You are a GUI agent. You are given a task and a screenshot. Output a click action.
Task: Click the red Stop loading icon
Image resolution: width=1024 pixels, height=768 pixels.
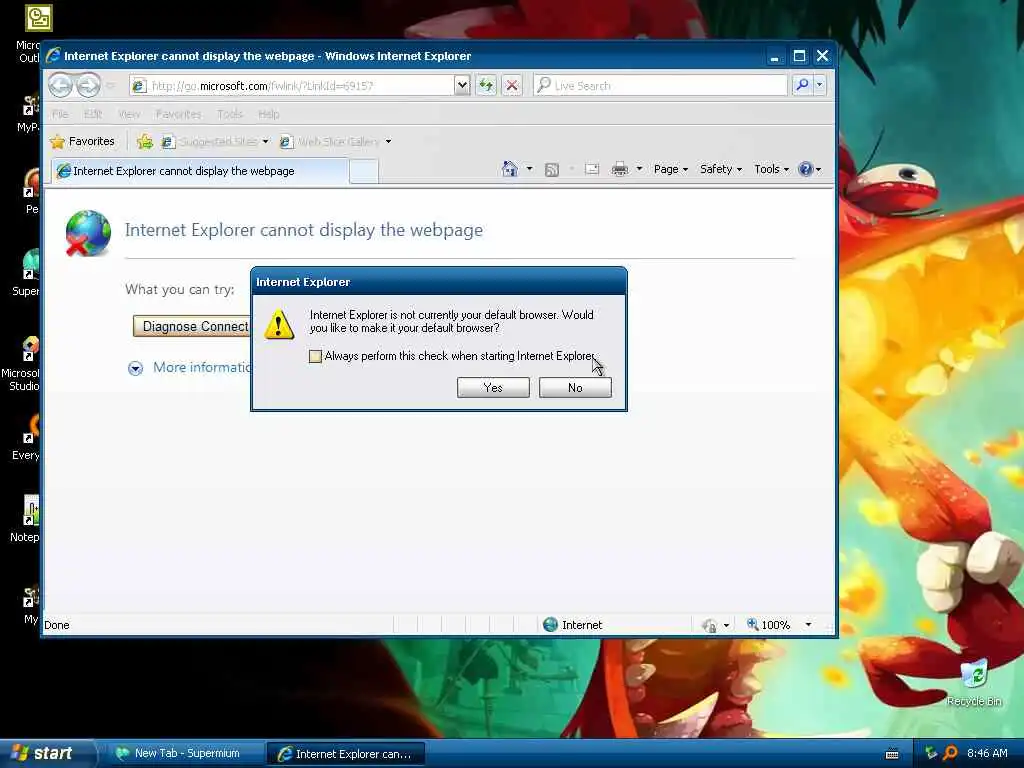click(512, 85)
